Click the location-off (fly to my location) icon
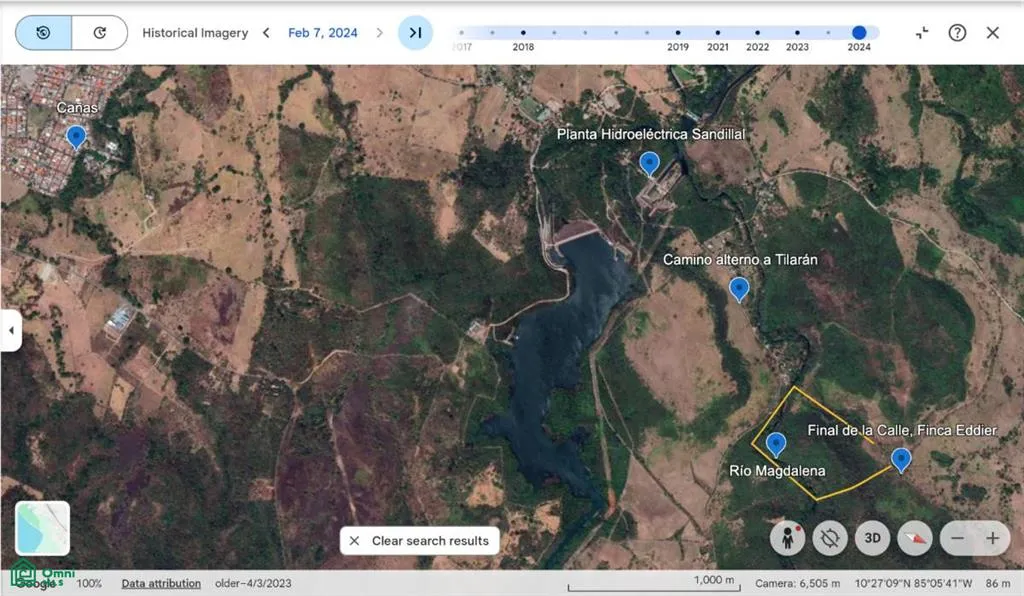Screen dimensions: 1024x596 (830, 538)
